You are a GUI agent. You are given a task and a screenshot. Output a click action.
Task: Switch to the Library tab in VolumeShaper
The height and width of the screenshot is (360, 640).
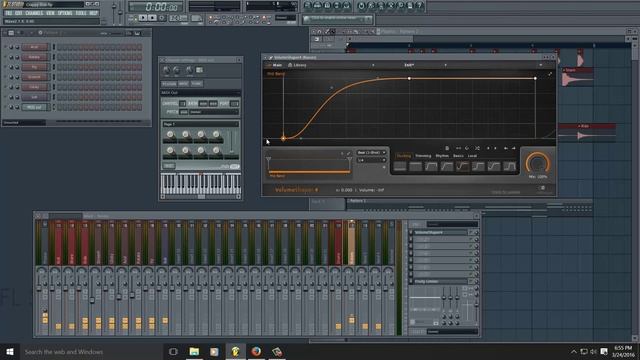tap(298, 65)
